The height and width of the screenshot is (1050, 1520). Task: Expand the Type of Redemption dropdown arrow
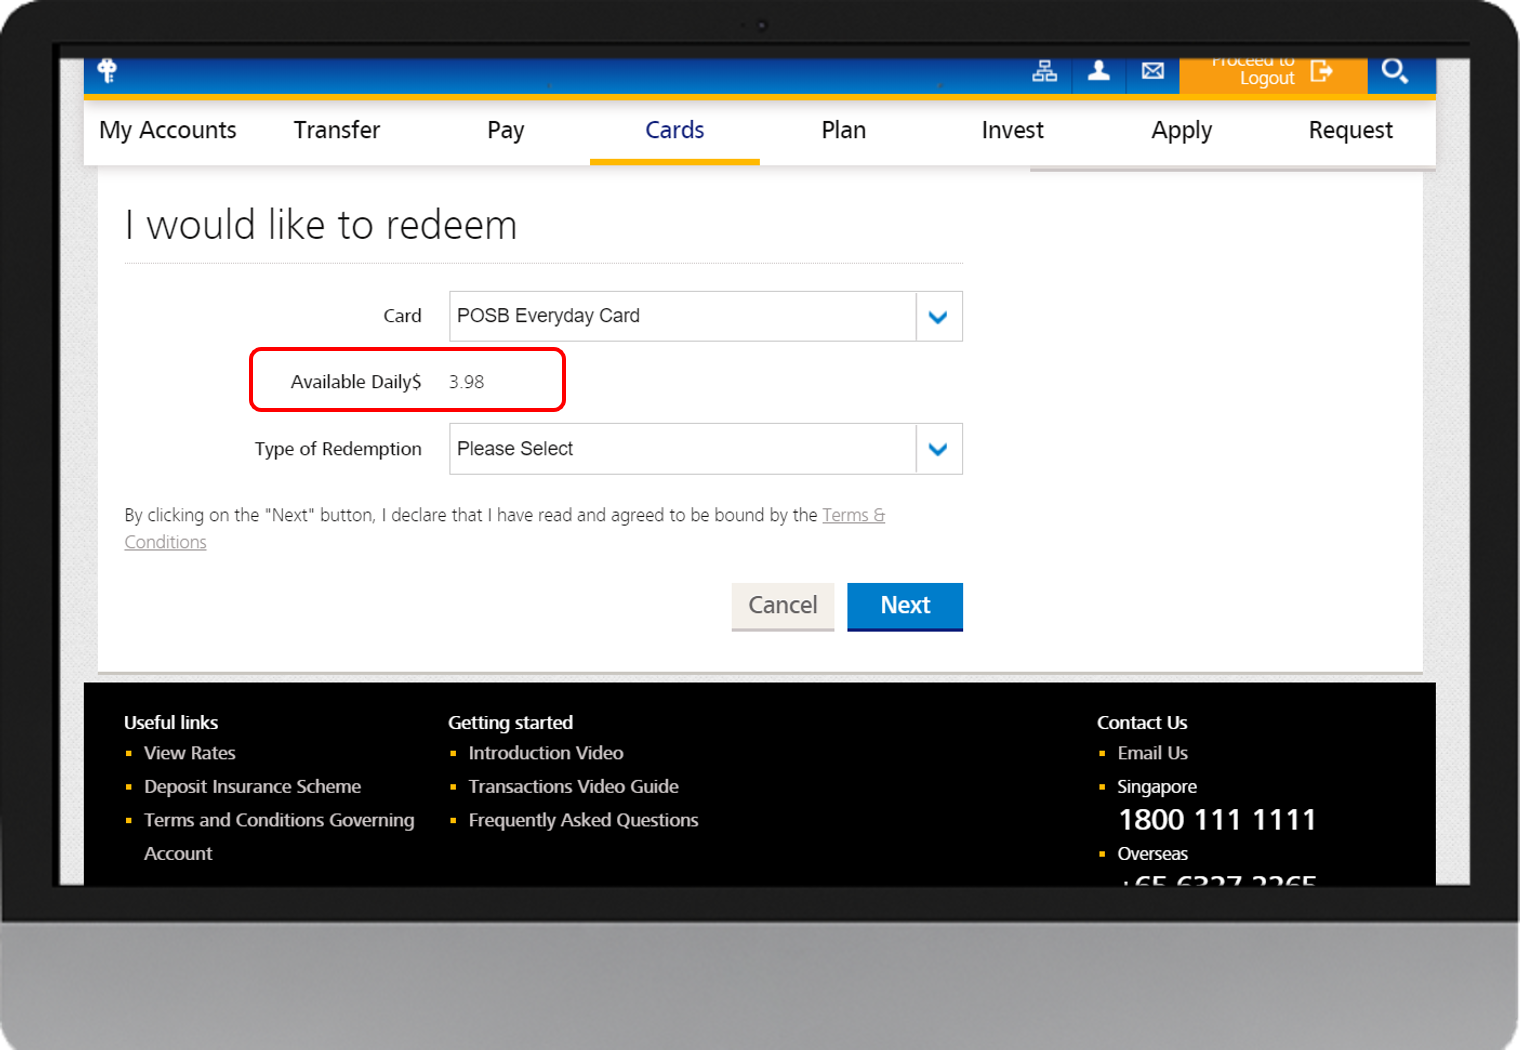pos(938,449)
